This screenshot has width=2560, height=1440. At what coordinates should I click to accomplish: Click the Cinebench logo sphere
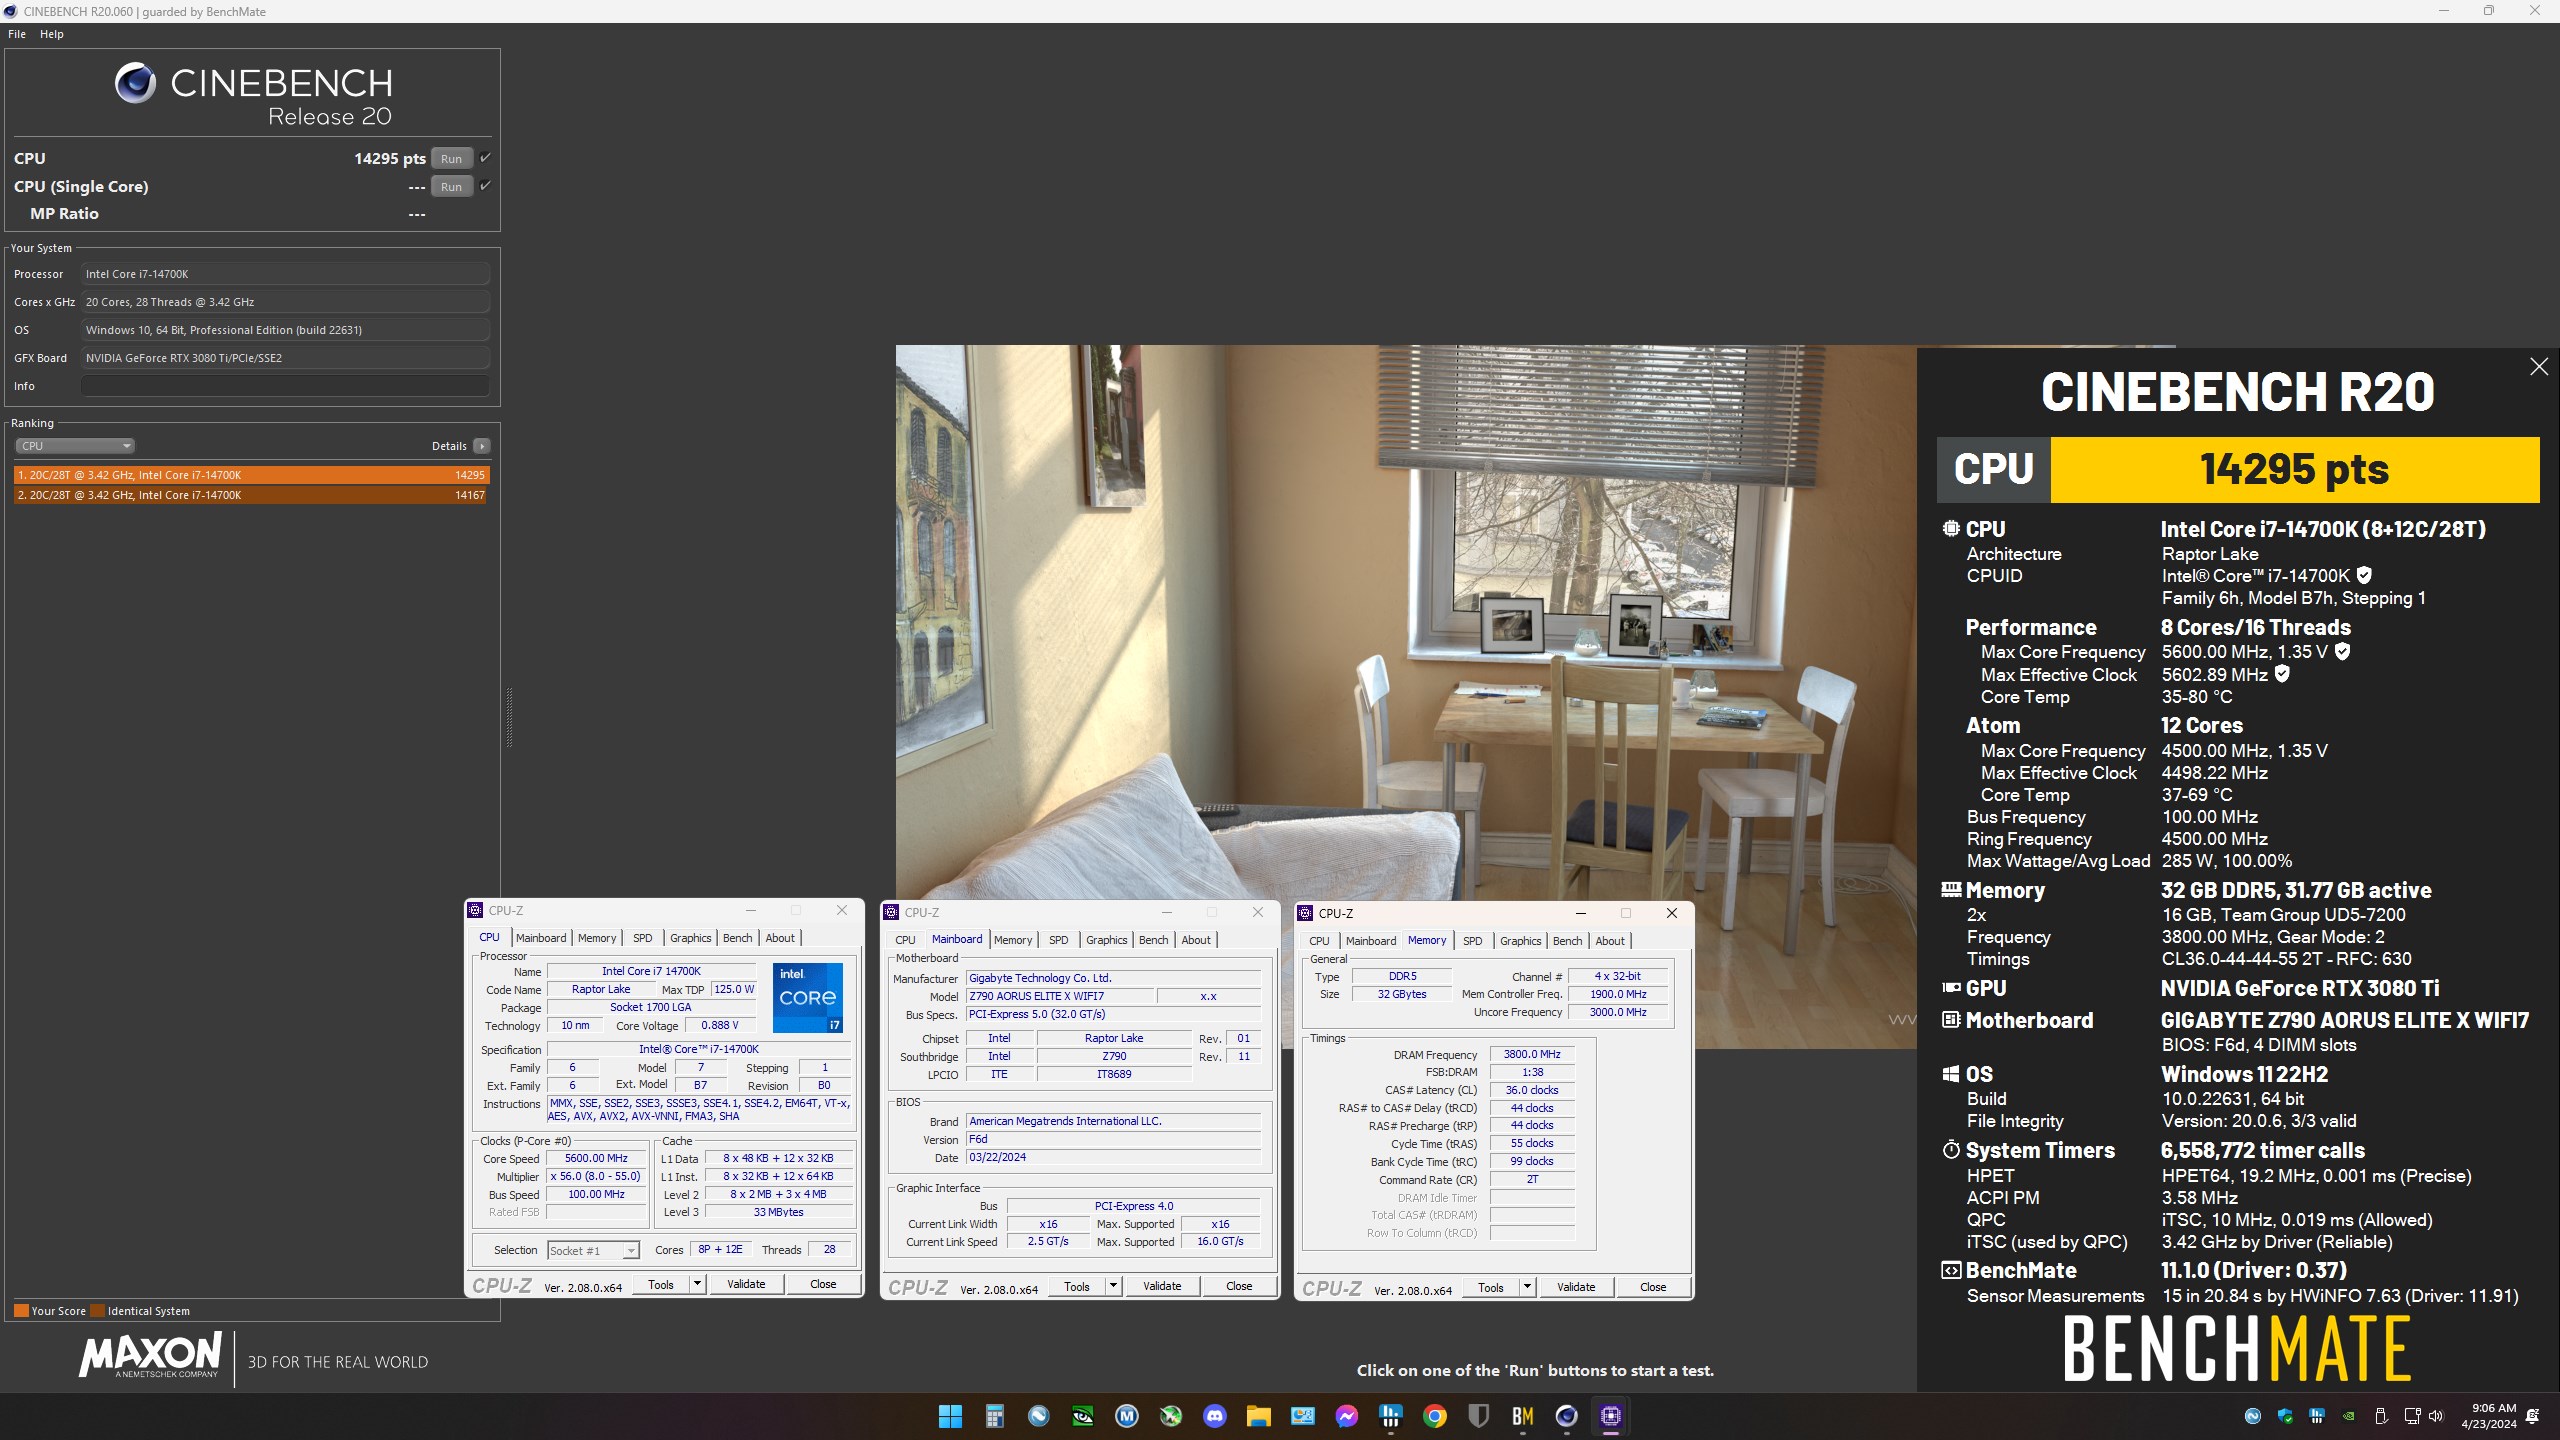tap(135, 83)
